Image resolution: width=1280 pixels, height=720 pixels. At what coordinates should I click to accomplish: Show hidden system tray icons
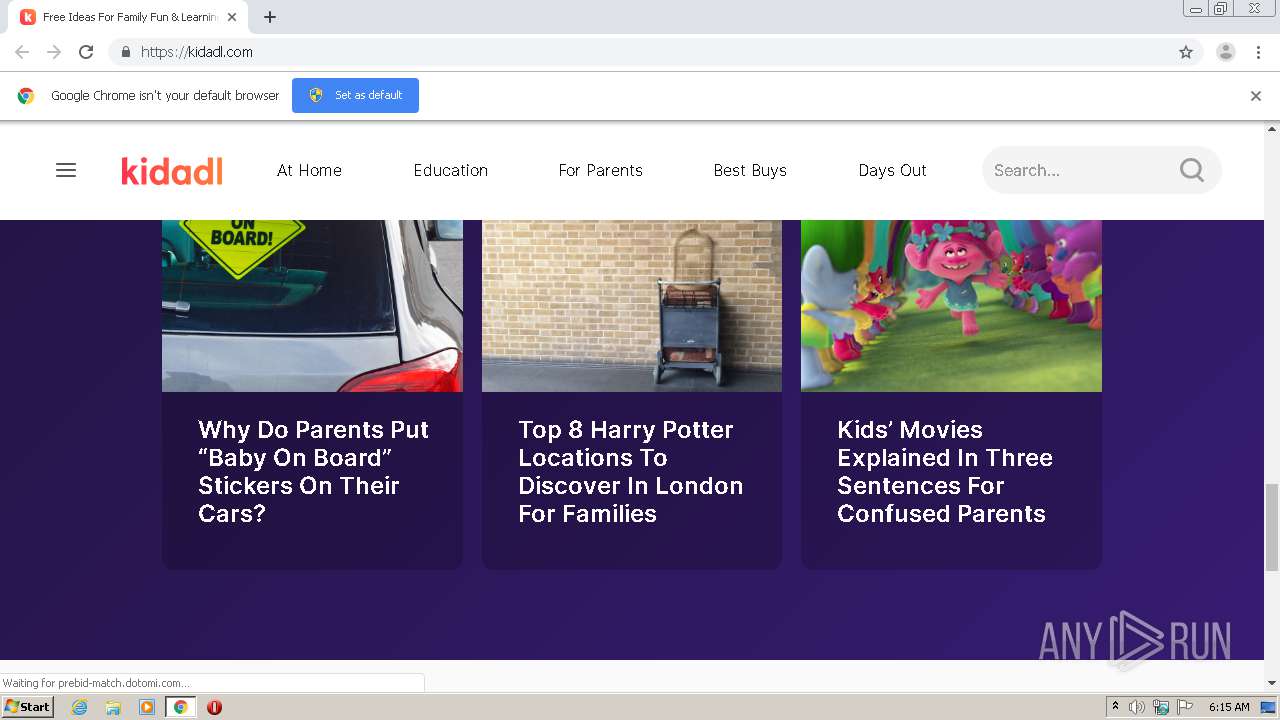1115,707
